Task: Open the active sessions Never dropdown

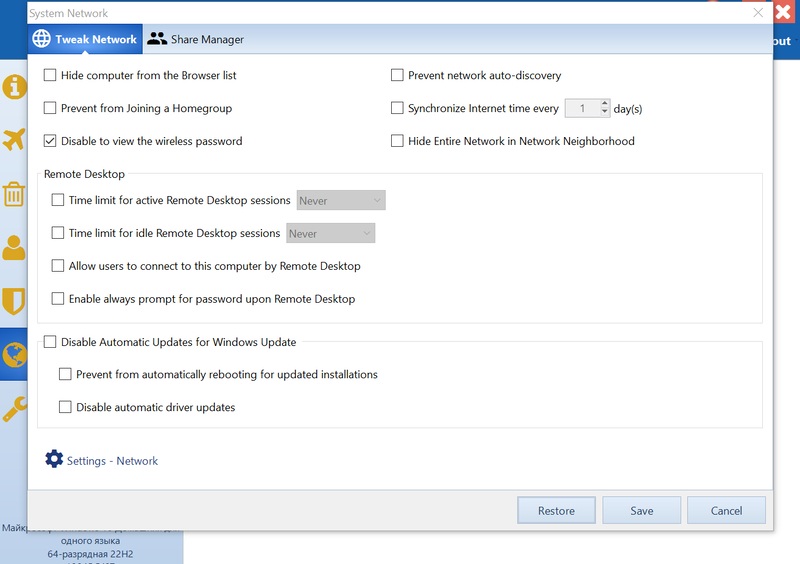Action: [x=341, y=201]
